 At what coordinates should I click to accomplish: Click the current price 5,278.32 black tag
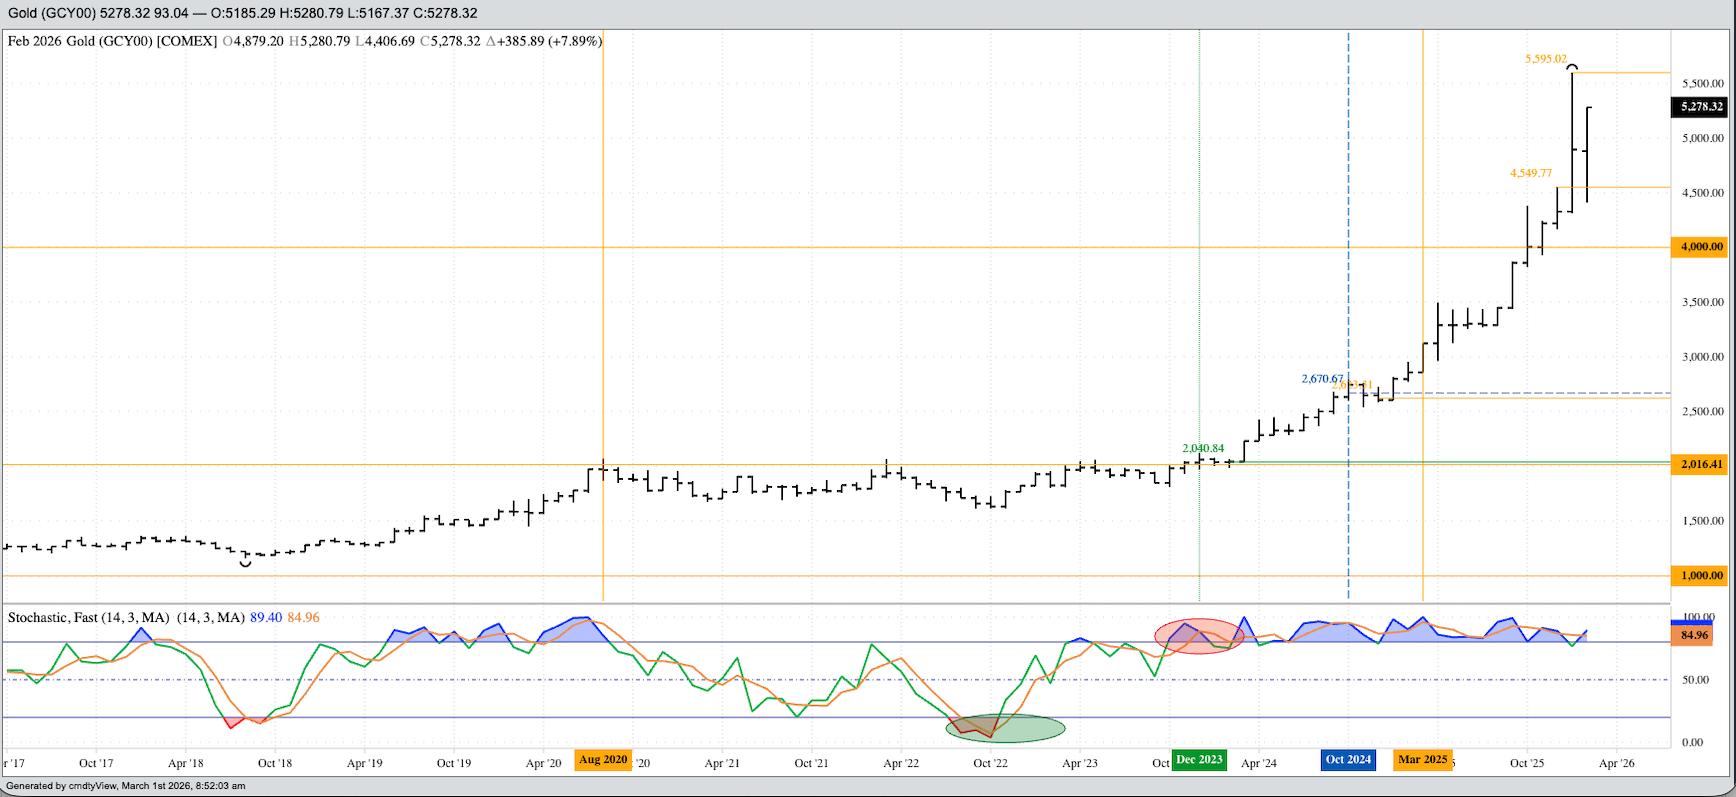point(1700,107)
